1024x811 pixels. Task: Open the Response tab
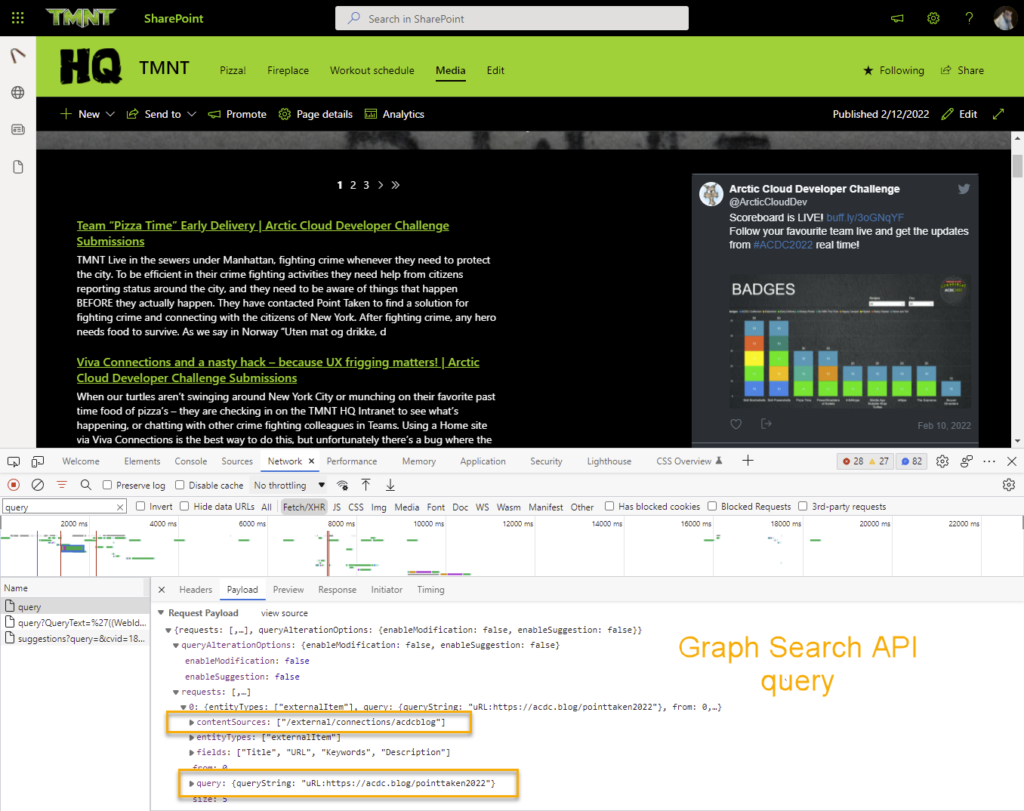tap(337, 590)
